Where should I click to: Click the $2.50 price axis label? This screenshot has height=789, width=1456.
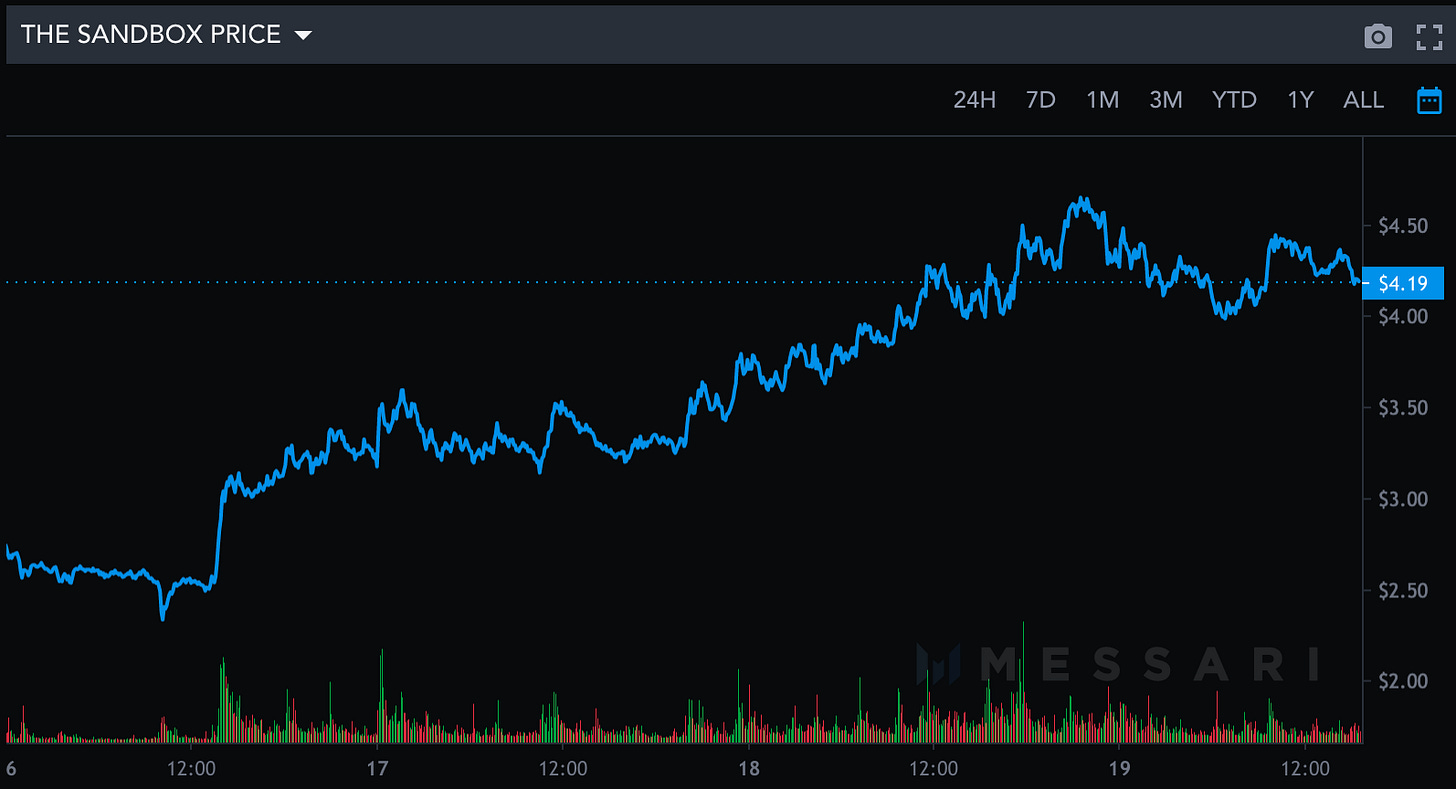tap(1402, 591)
